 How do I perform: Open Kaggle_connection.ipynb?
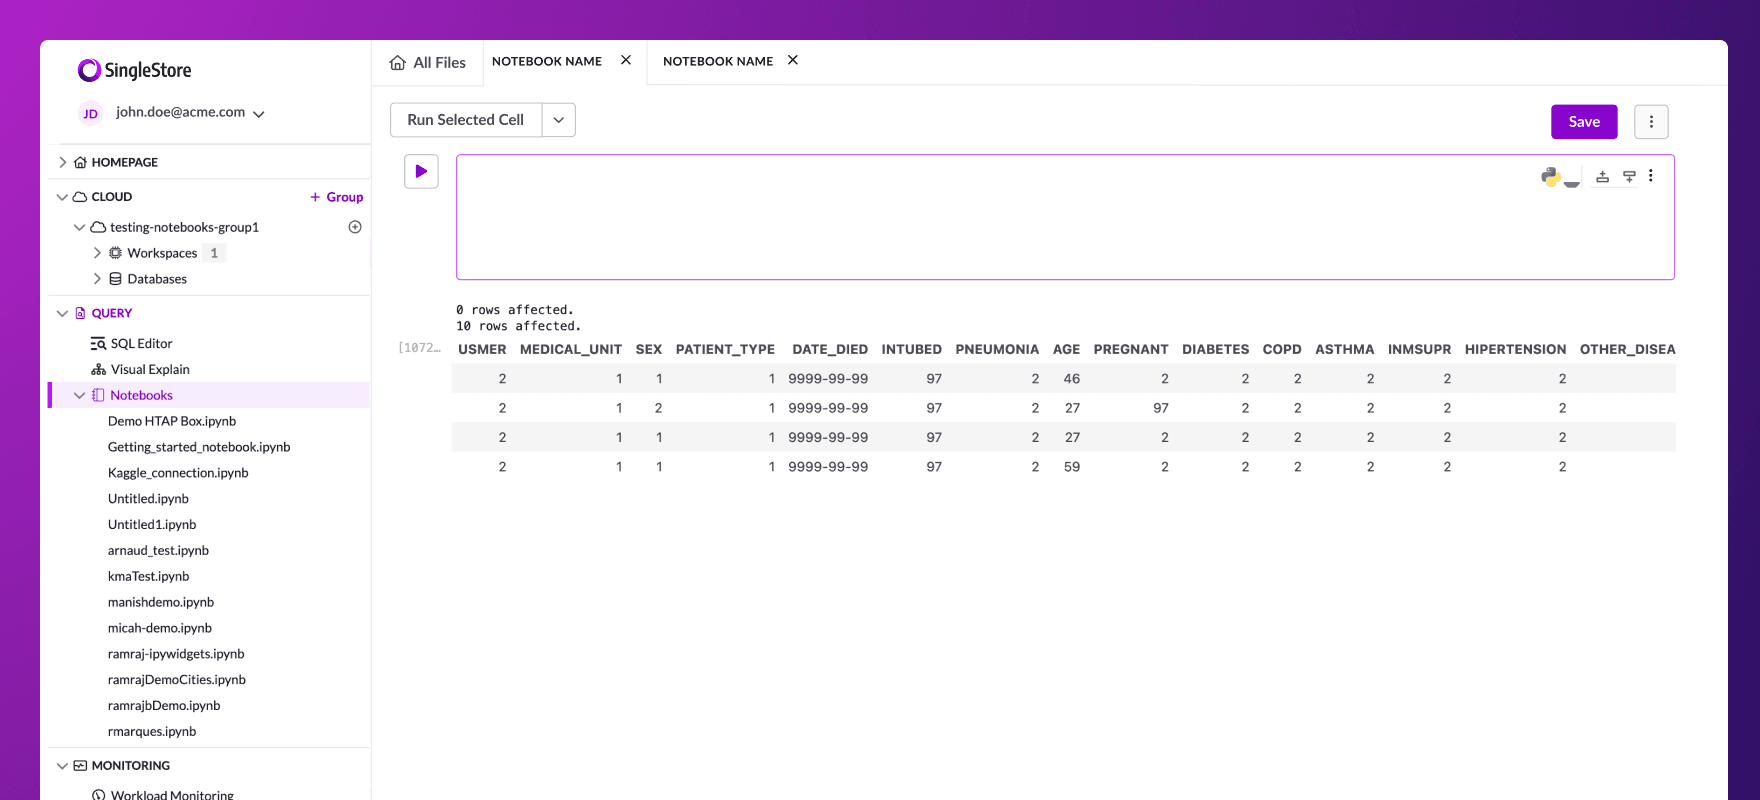click(178, 473)
